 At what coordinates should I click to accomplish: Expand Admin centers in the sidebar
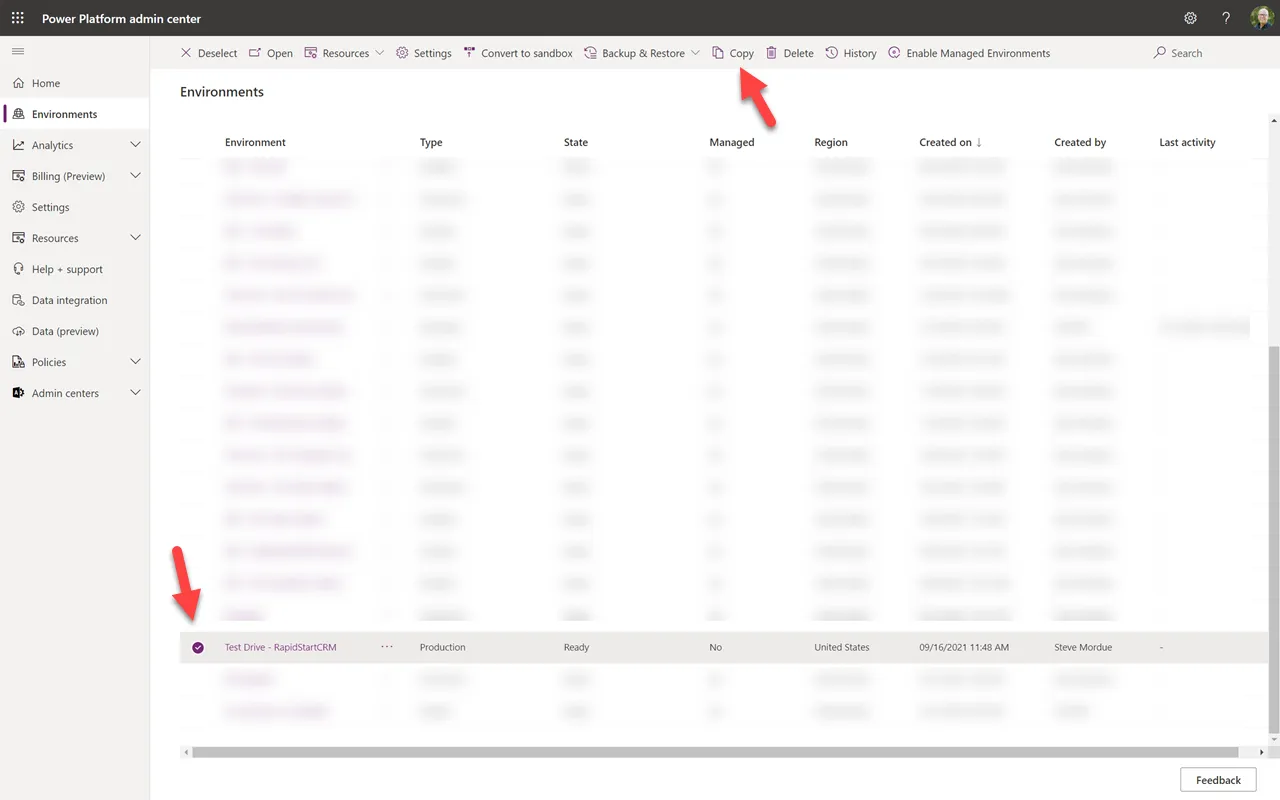[x=135, y=393]
